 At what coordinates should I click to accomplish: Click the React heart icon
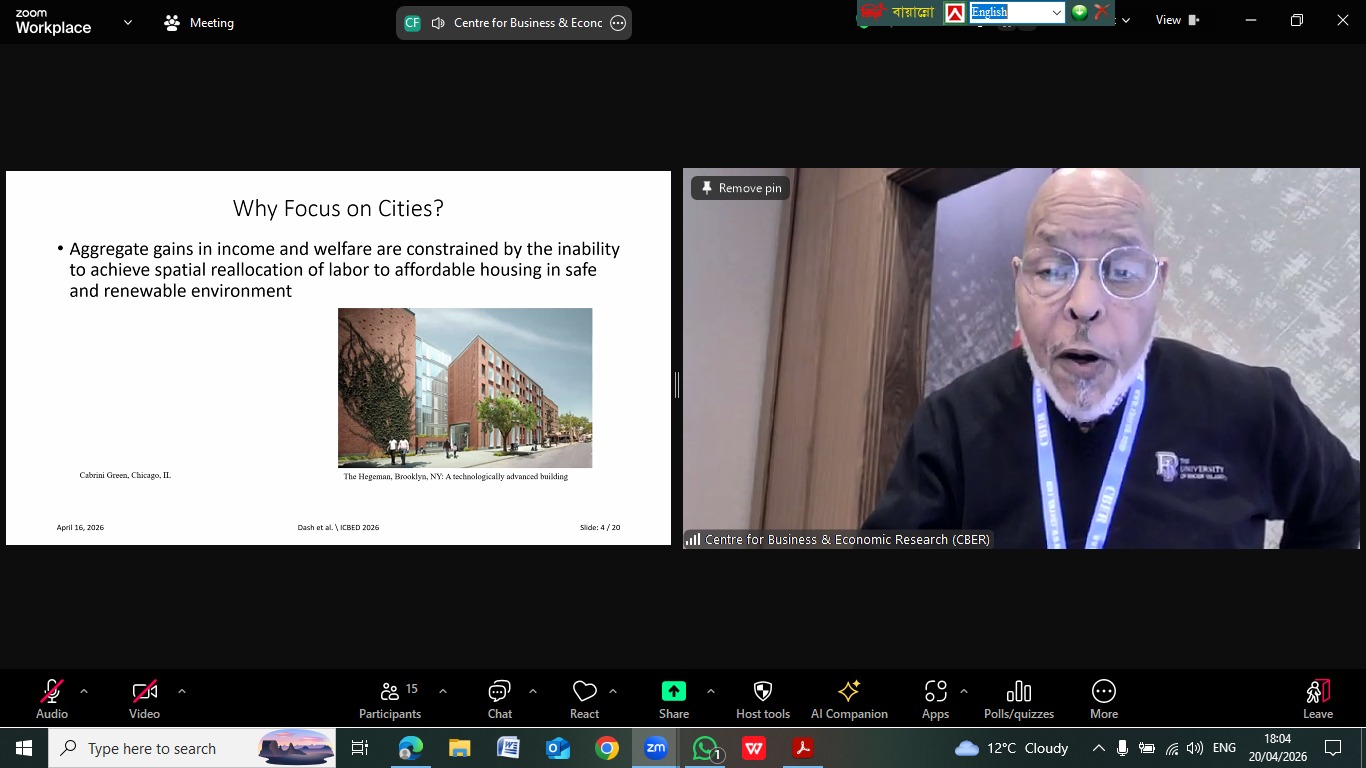pyautogui.click(x=584, y=698)
